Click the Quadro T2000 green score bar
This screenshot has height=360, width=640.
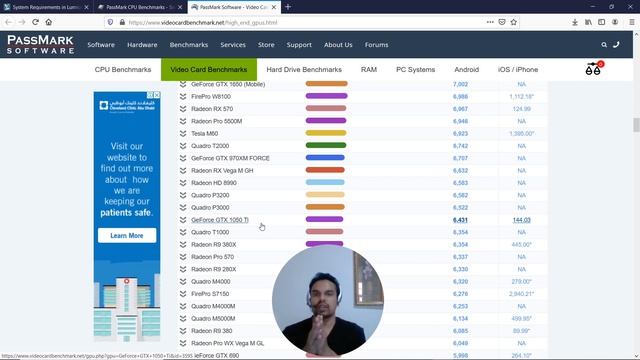tap(326, 145)
